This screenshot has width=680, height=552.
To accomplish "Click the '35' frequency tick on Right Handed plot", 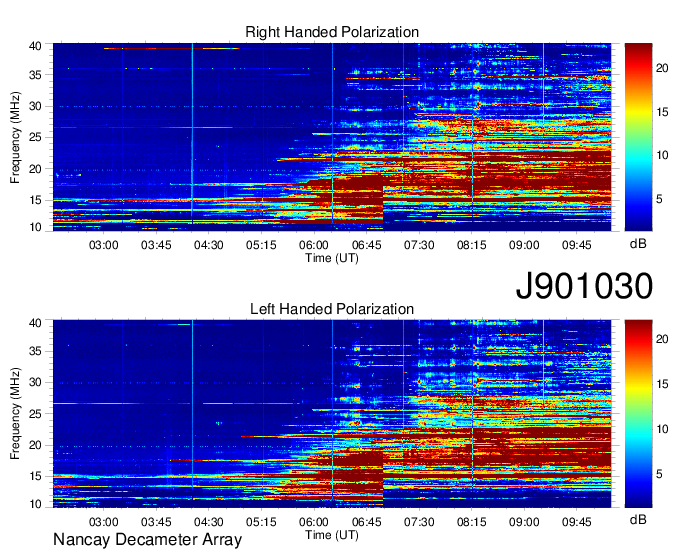I will click(x=35, y=75).
